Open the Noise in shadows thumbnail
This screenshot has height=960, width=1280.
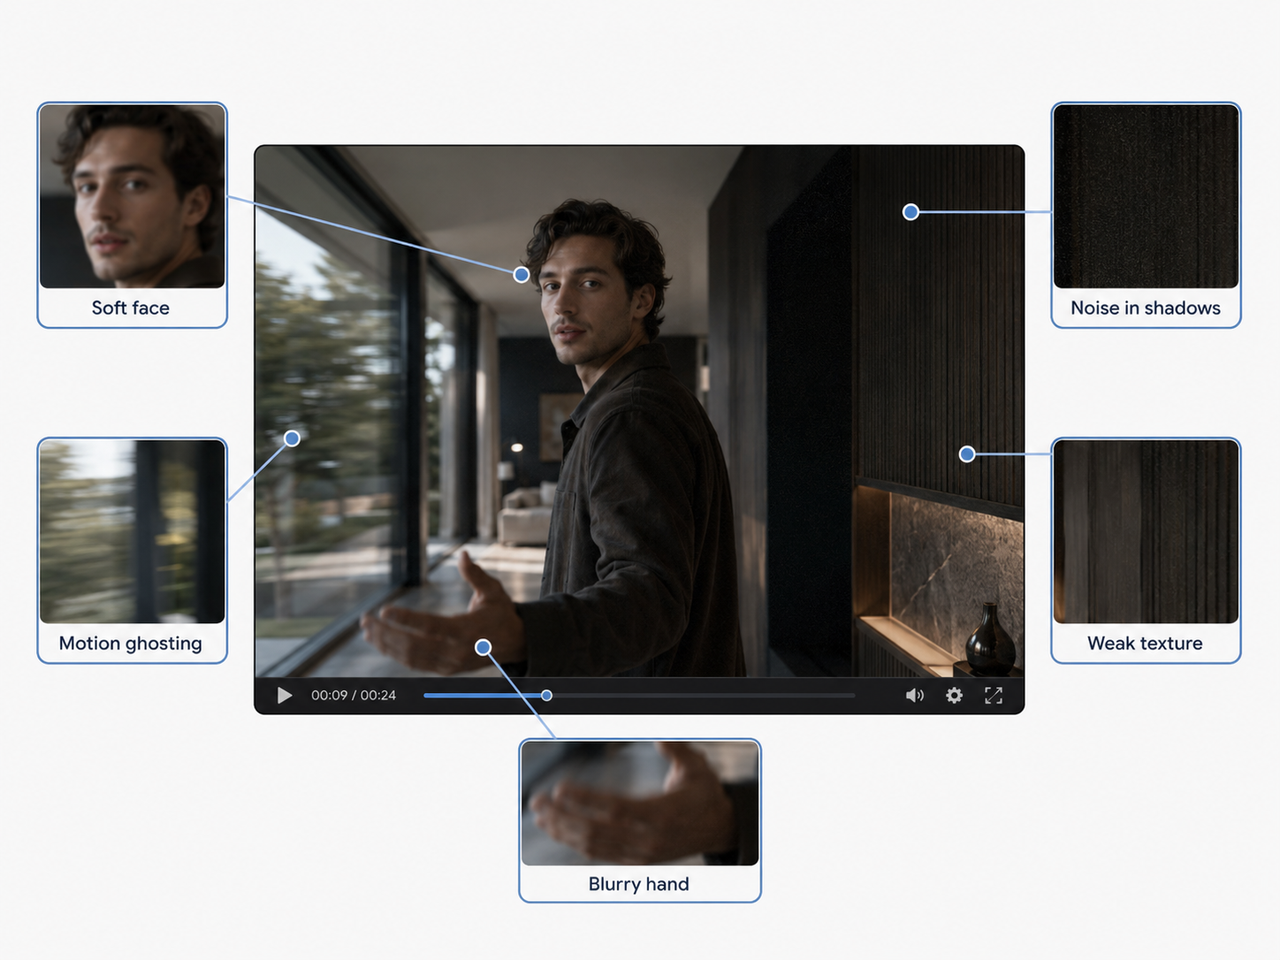[1146, 196]
